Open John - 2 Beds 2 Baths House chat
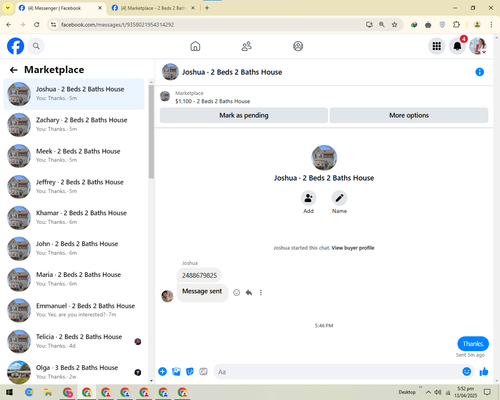Image resolution: width=500 pixels, height=400 pixels. [74, 249]
